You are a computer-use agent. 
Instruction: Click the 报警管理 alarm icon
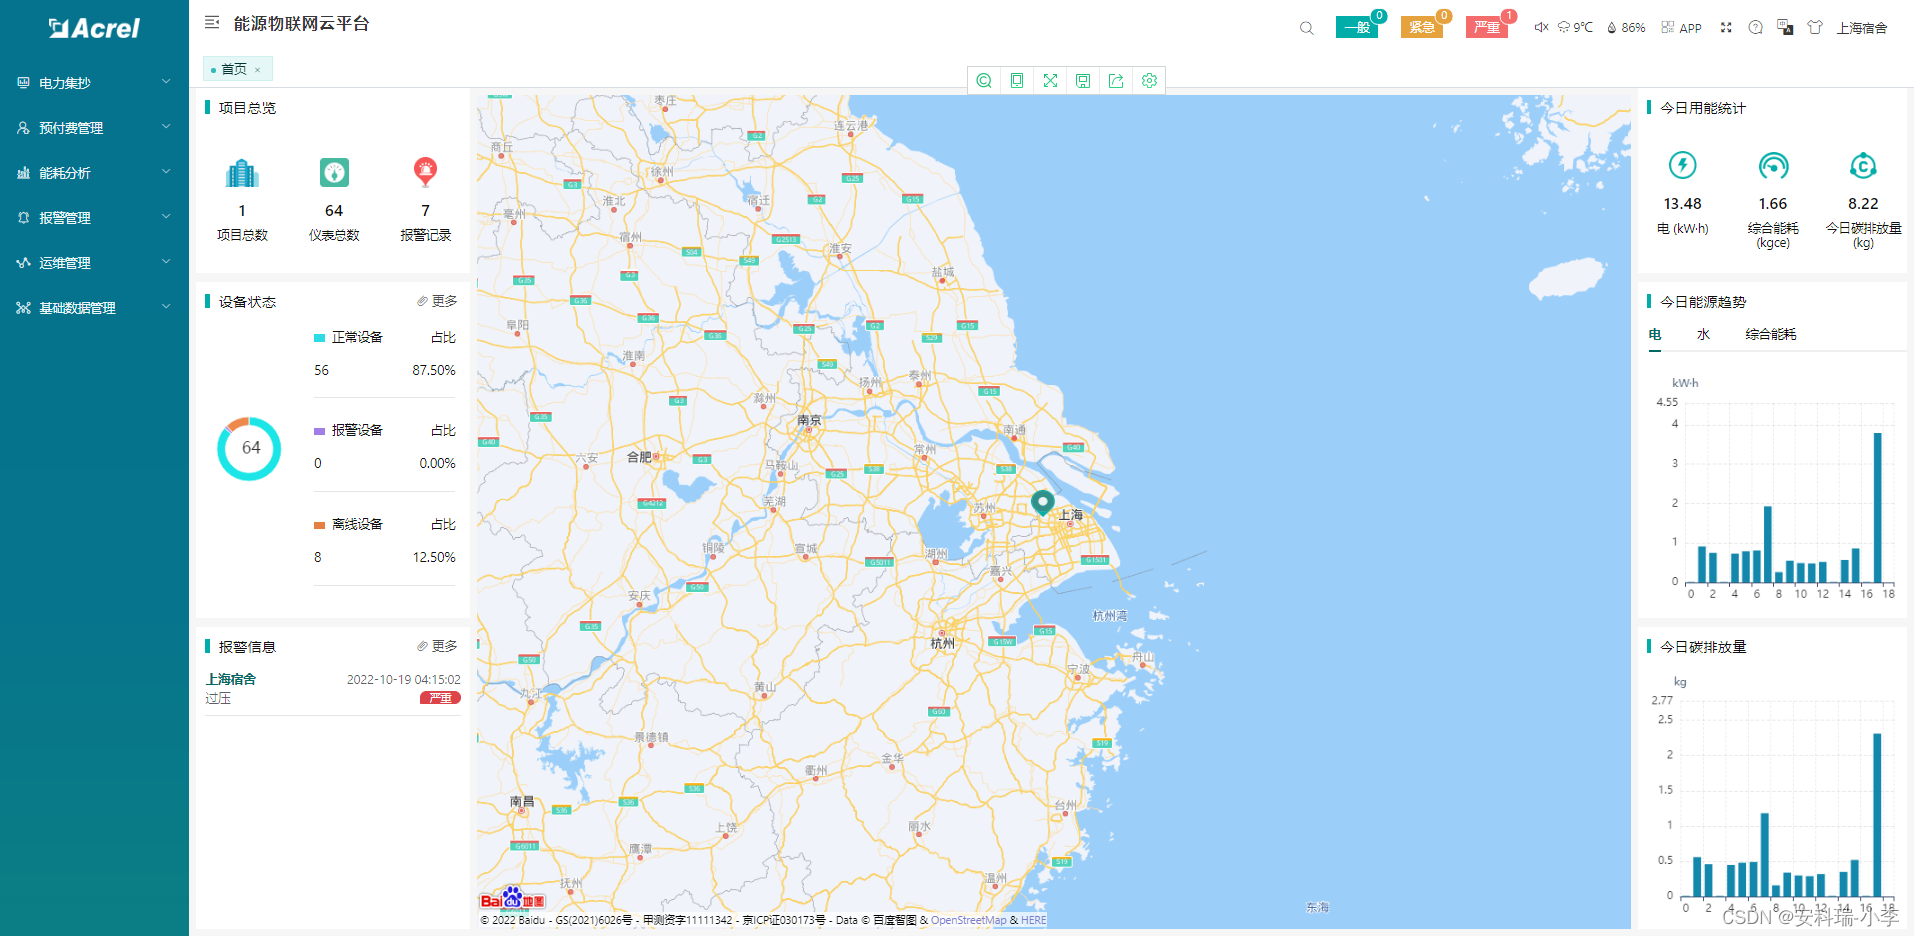tap(23, 217)
